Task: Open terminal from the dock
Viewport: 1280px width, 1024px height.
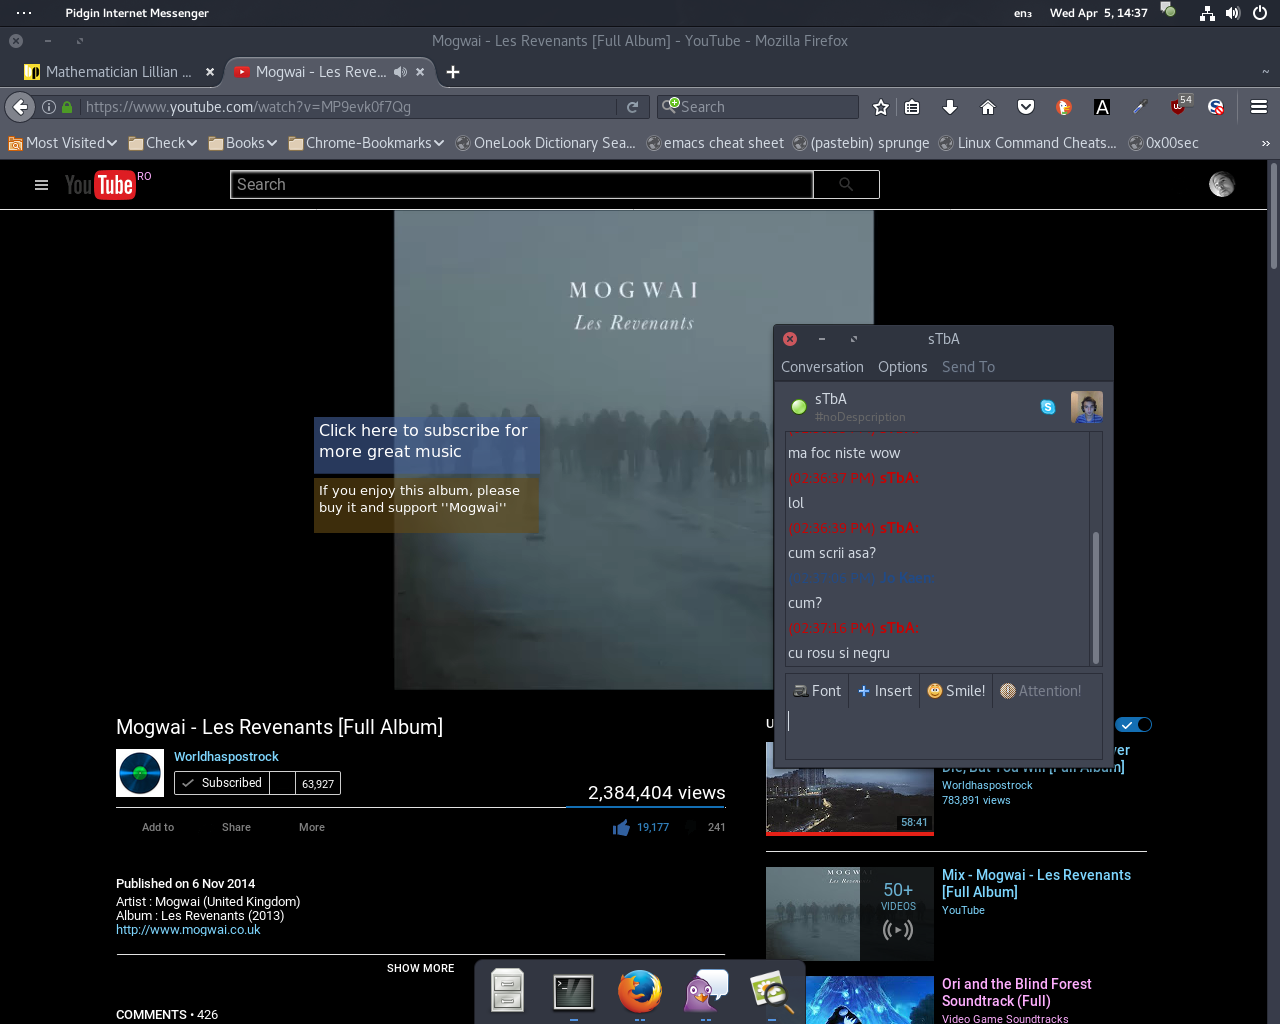Action: [x=573, y=992]
